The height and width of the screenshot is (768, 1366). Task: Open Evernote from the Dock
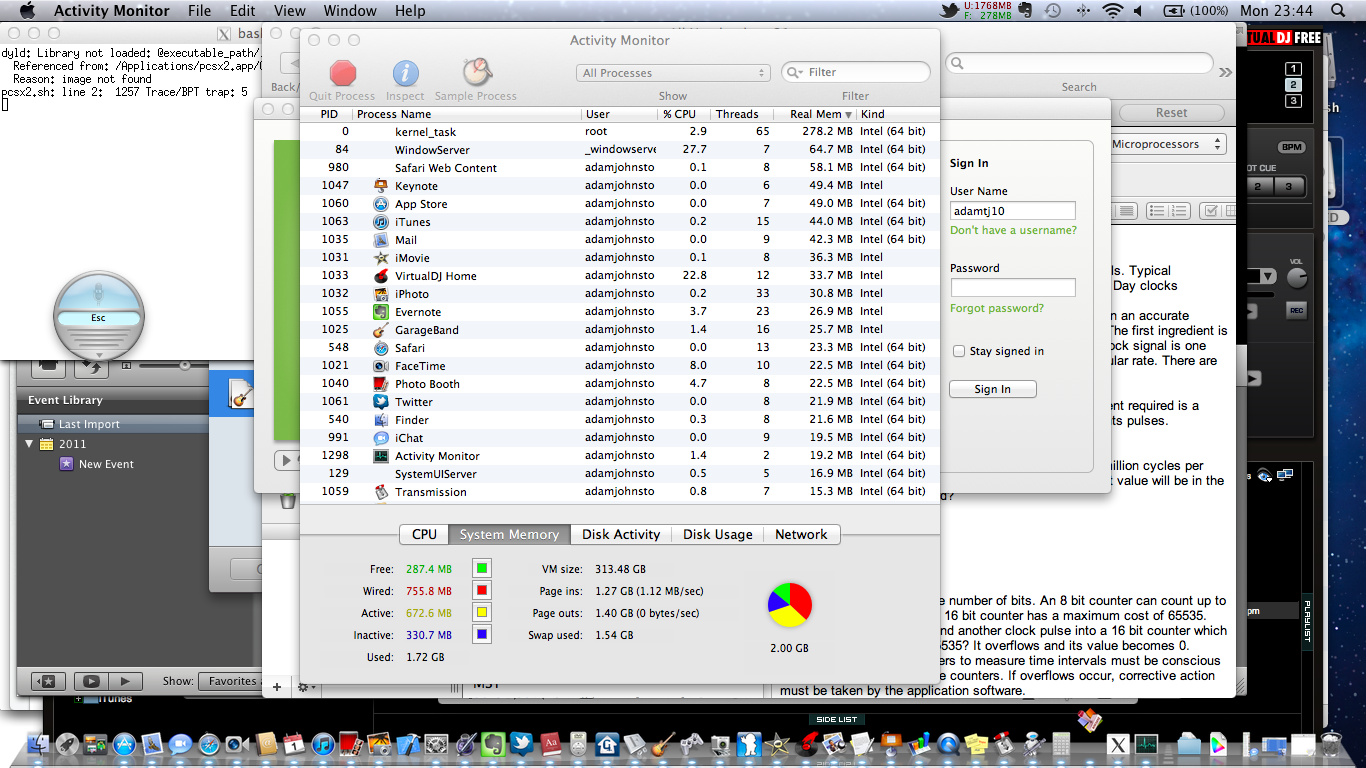[493, 744]
